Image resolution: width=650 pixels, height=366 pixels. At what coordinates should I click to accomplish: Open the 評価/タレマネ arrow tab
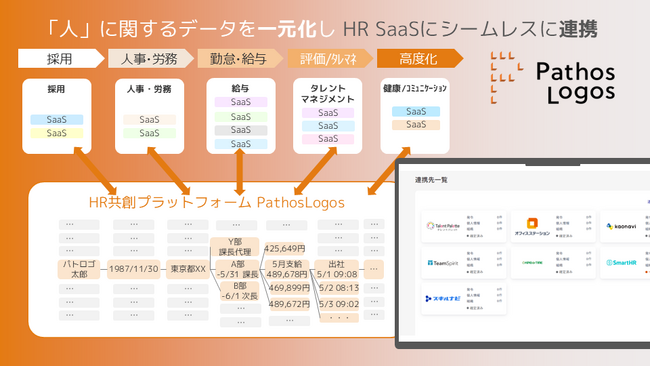click(x=330, y=58)
